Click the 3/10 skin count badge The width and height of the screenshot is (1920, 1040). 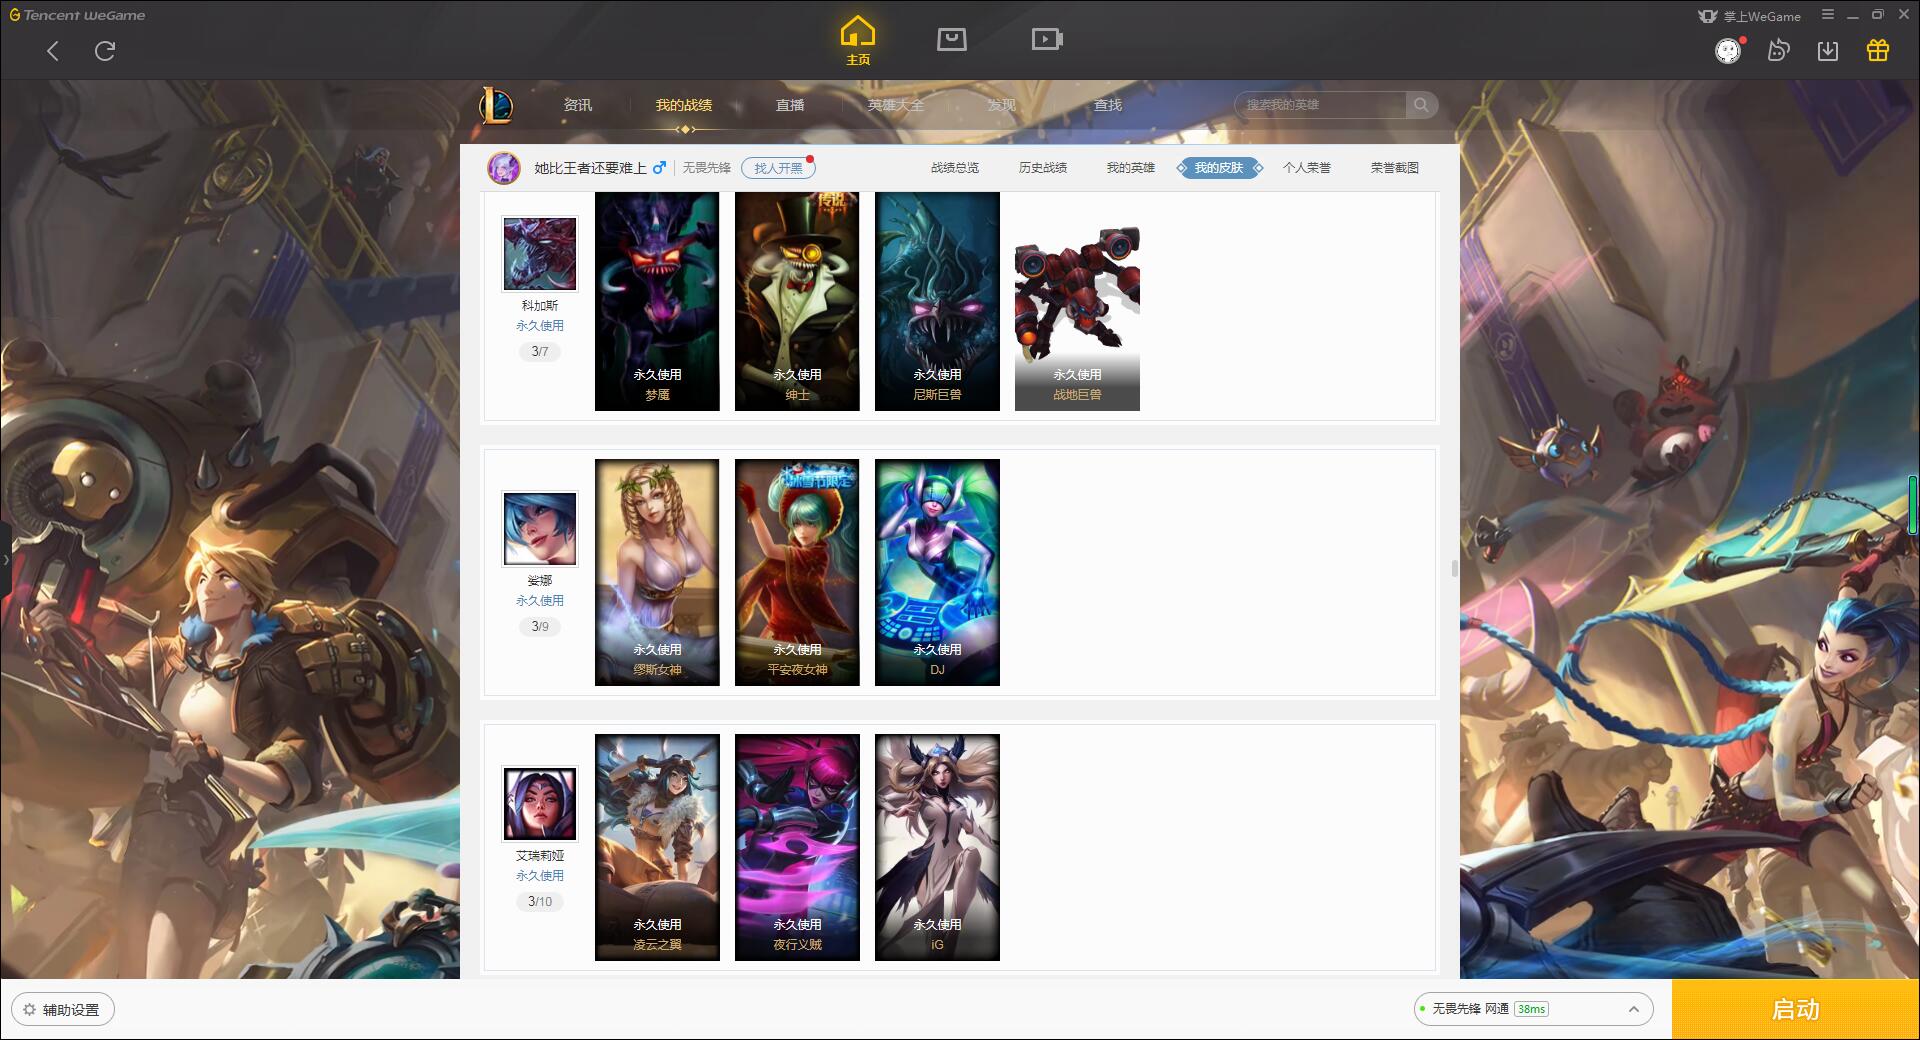coord(540,902)
